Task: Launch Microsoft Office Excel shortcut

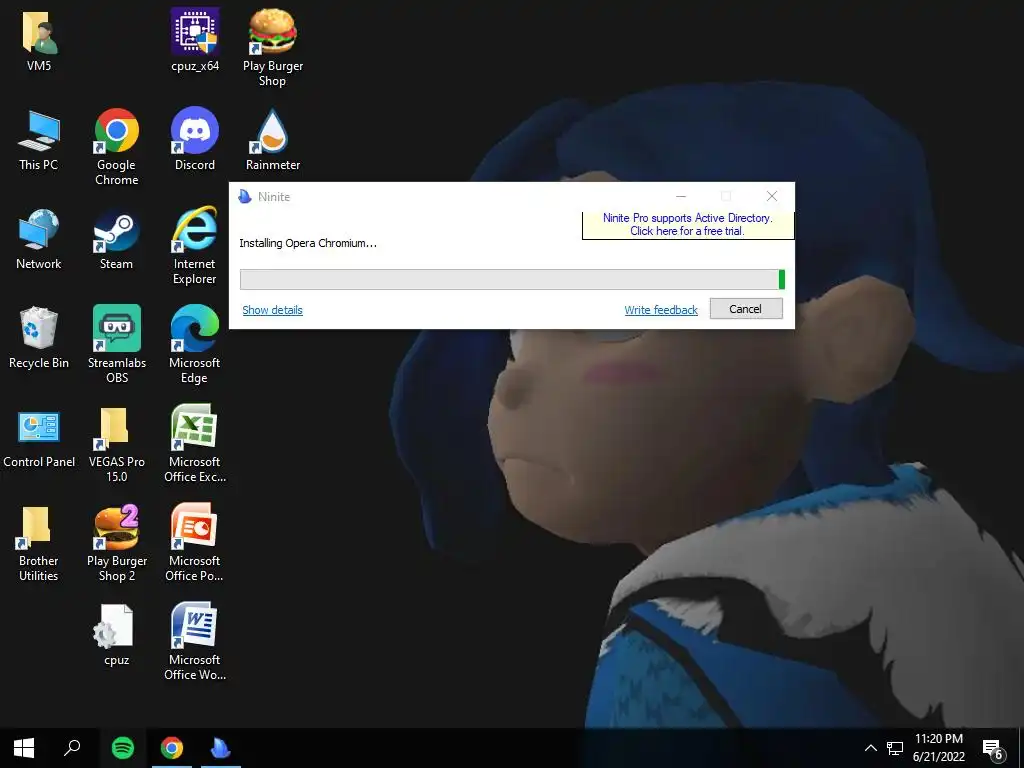Action: click(195, 444)
